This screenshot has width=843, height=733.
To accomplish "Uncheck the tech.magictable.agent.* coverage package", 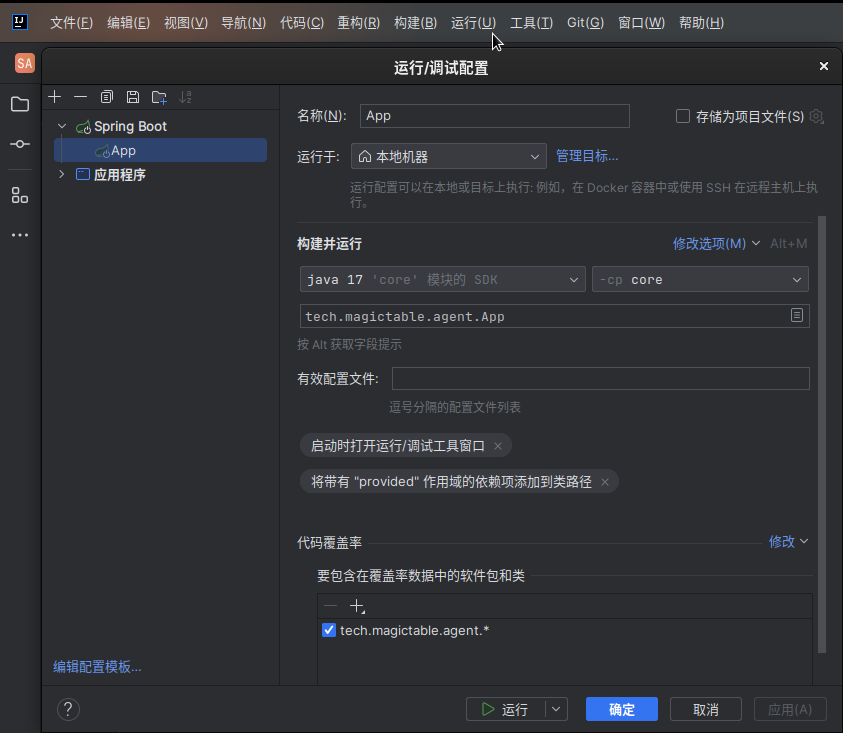I will pos(329,630).
